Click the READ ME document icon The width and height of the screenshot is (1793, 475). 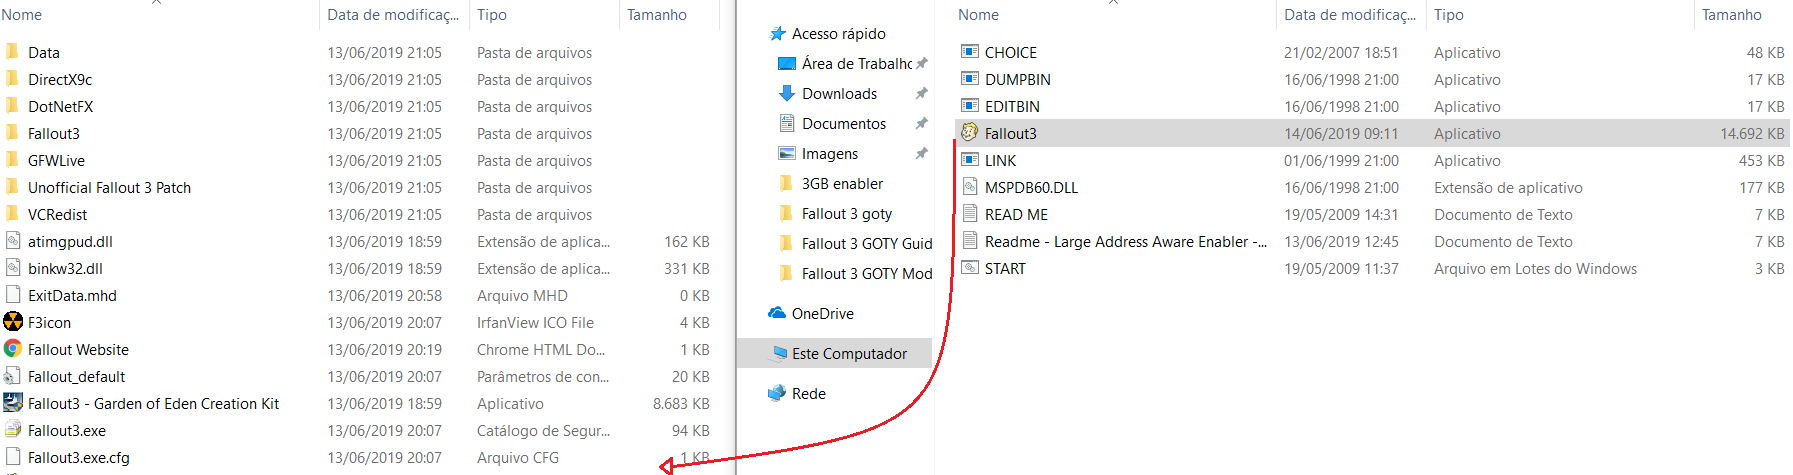969,214
